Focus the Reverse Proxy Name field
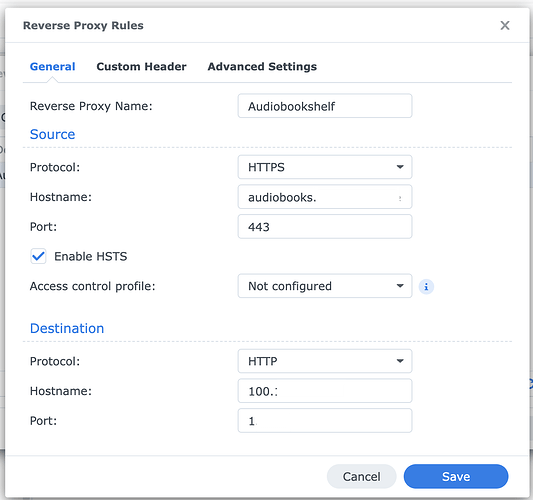The width and height of the screenshot is (533, 500). [x=325, y=106]
